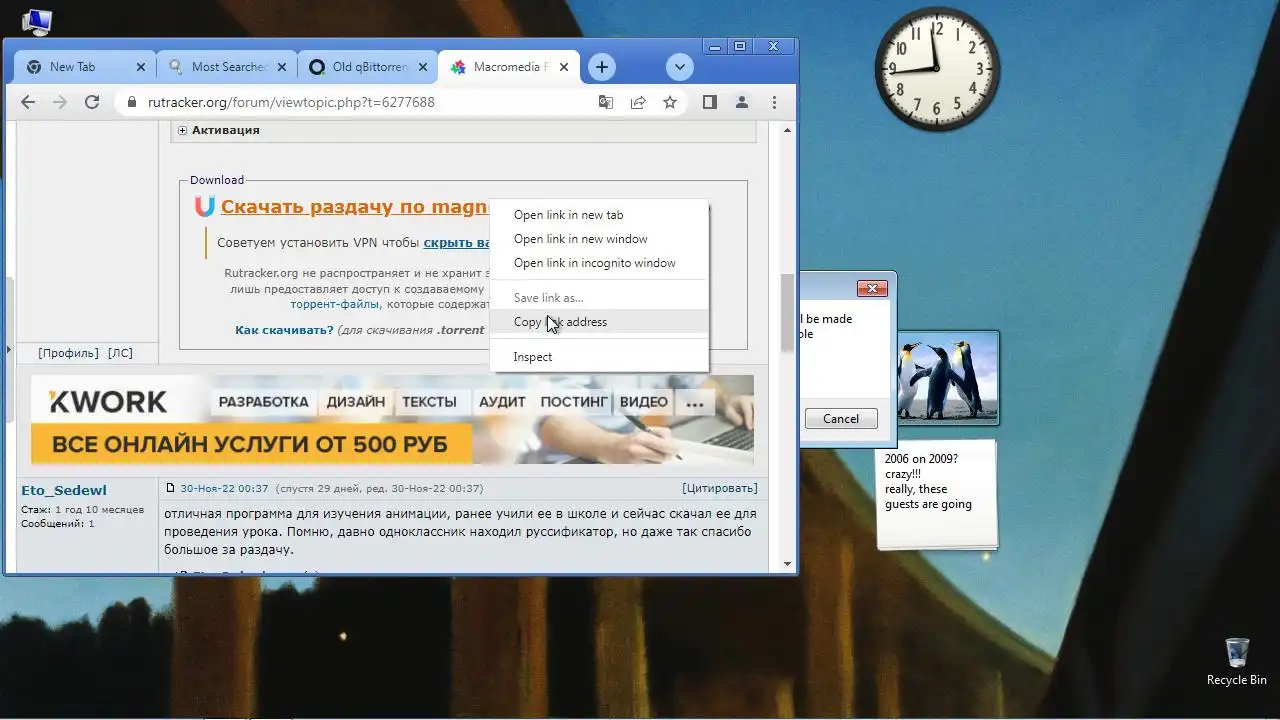Click the magnet U icon in Download box

click(204, 207)
